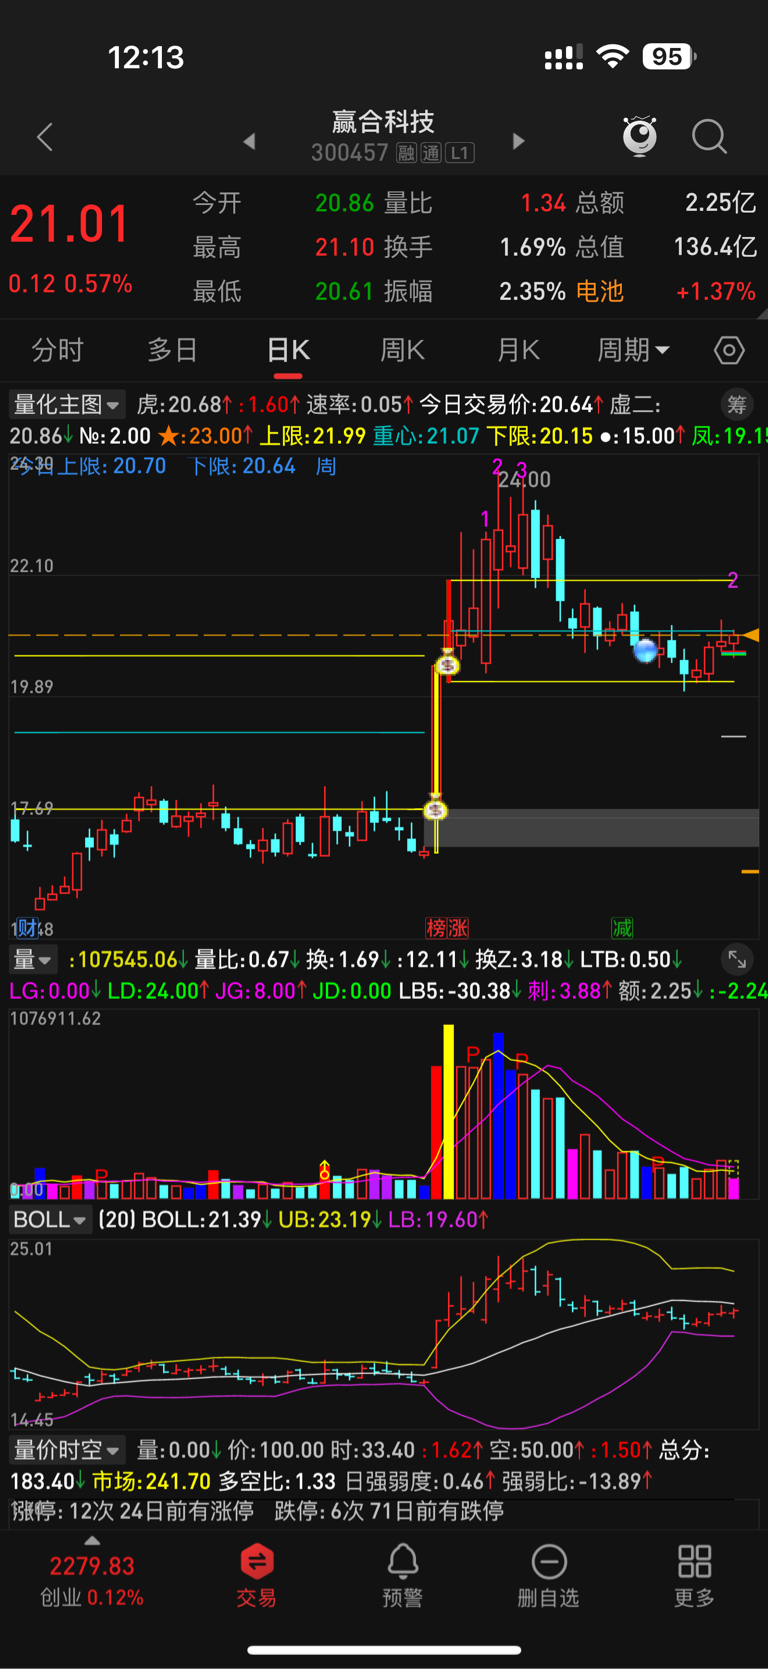Tap the 赢合科技 stock title

click(x=384, y=122)
